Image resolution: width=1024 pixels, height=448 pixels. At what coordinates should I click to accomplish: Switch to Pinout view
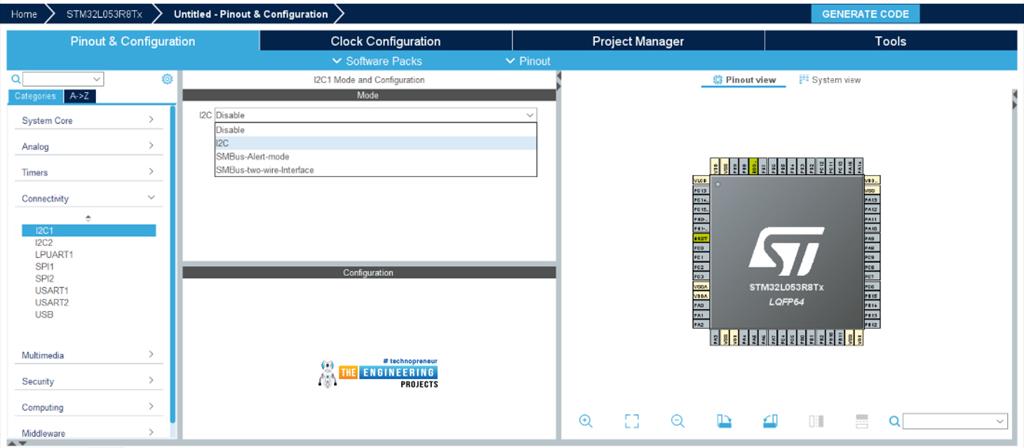(744, 80)
